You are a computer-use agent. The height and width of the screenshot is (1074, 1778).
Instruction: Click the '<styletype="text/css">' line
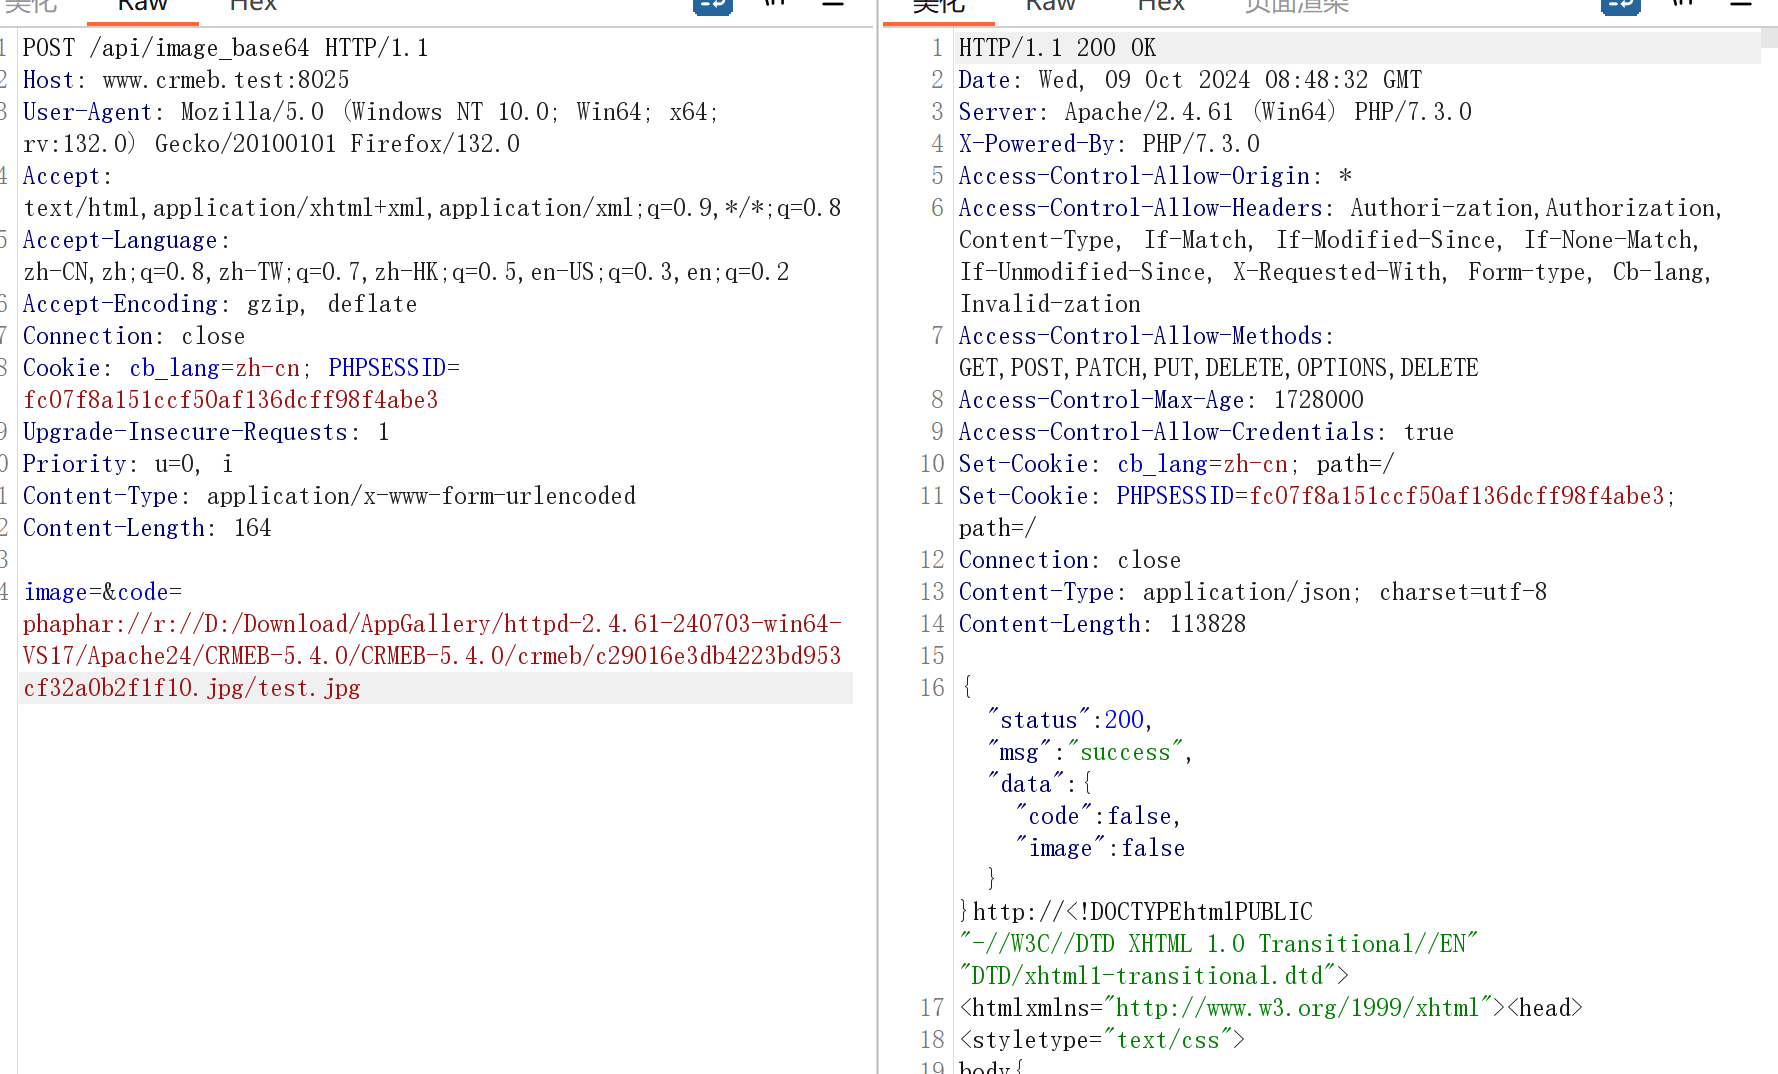[1102, 1040]
